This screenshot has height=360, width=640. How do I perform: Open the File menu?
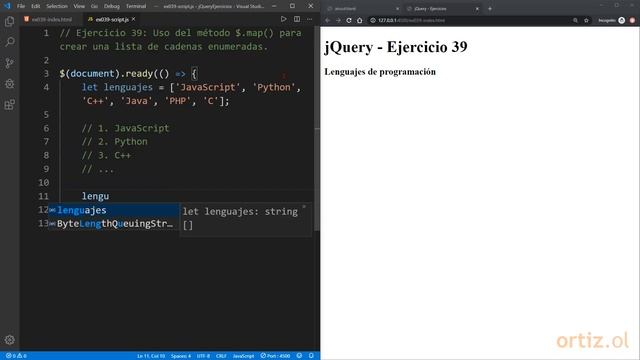[x=21, y=6]
